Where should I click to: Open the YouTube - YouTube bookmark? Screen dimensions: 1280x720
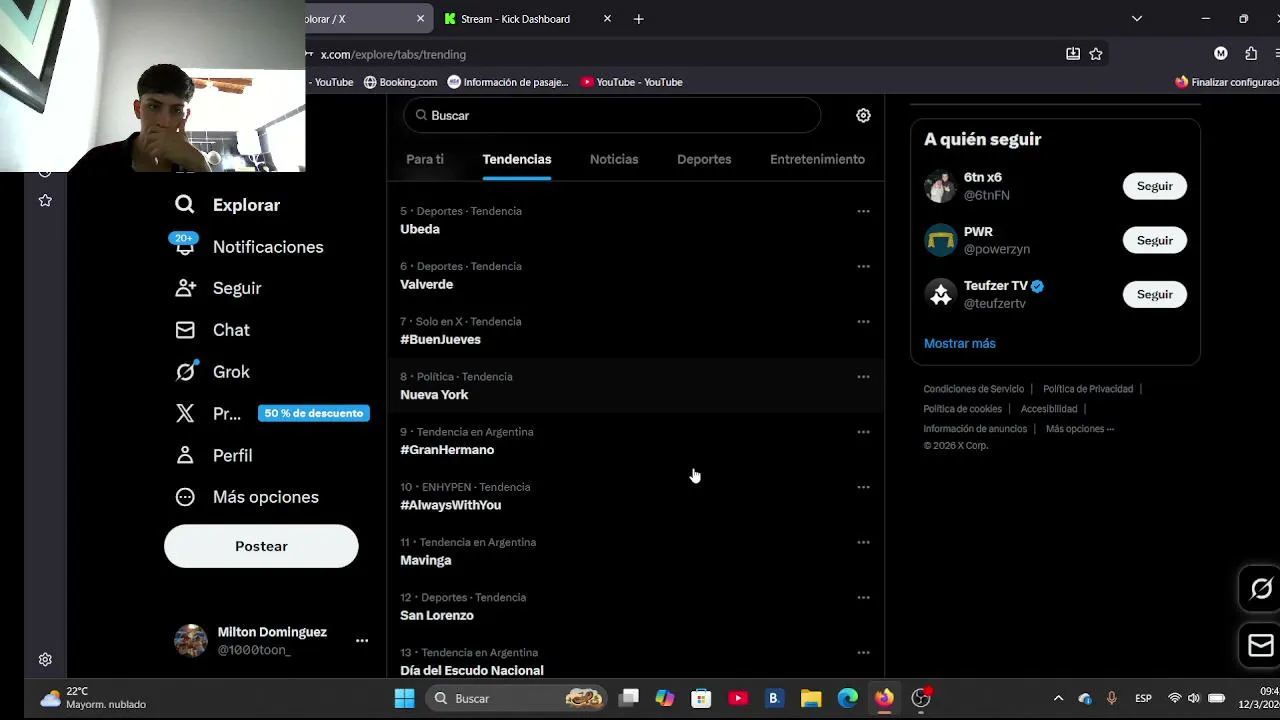pyautogui.click(x=631, y=82)
